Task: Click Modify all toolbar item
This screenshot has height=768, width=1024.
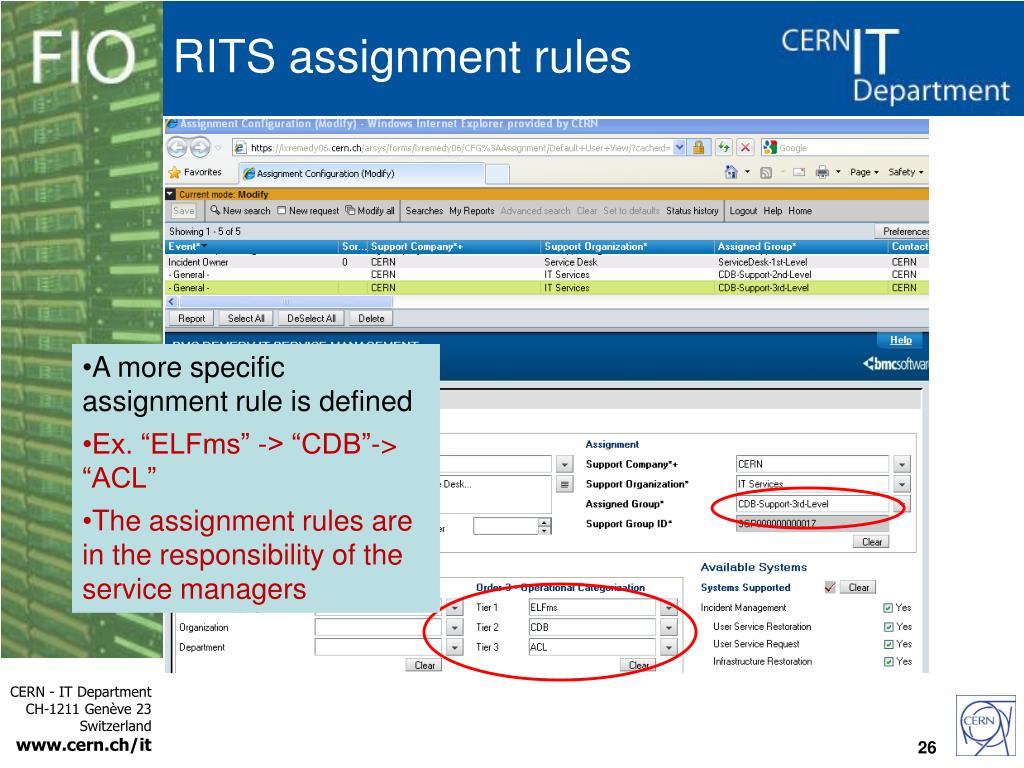Action: click(x=370, y=211)
